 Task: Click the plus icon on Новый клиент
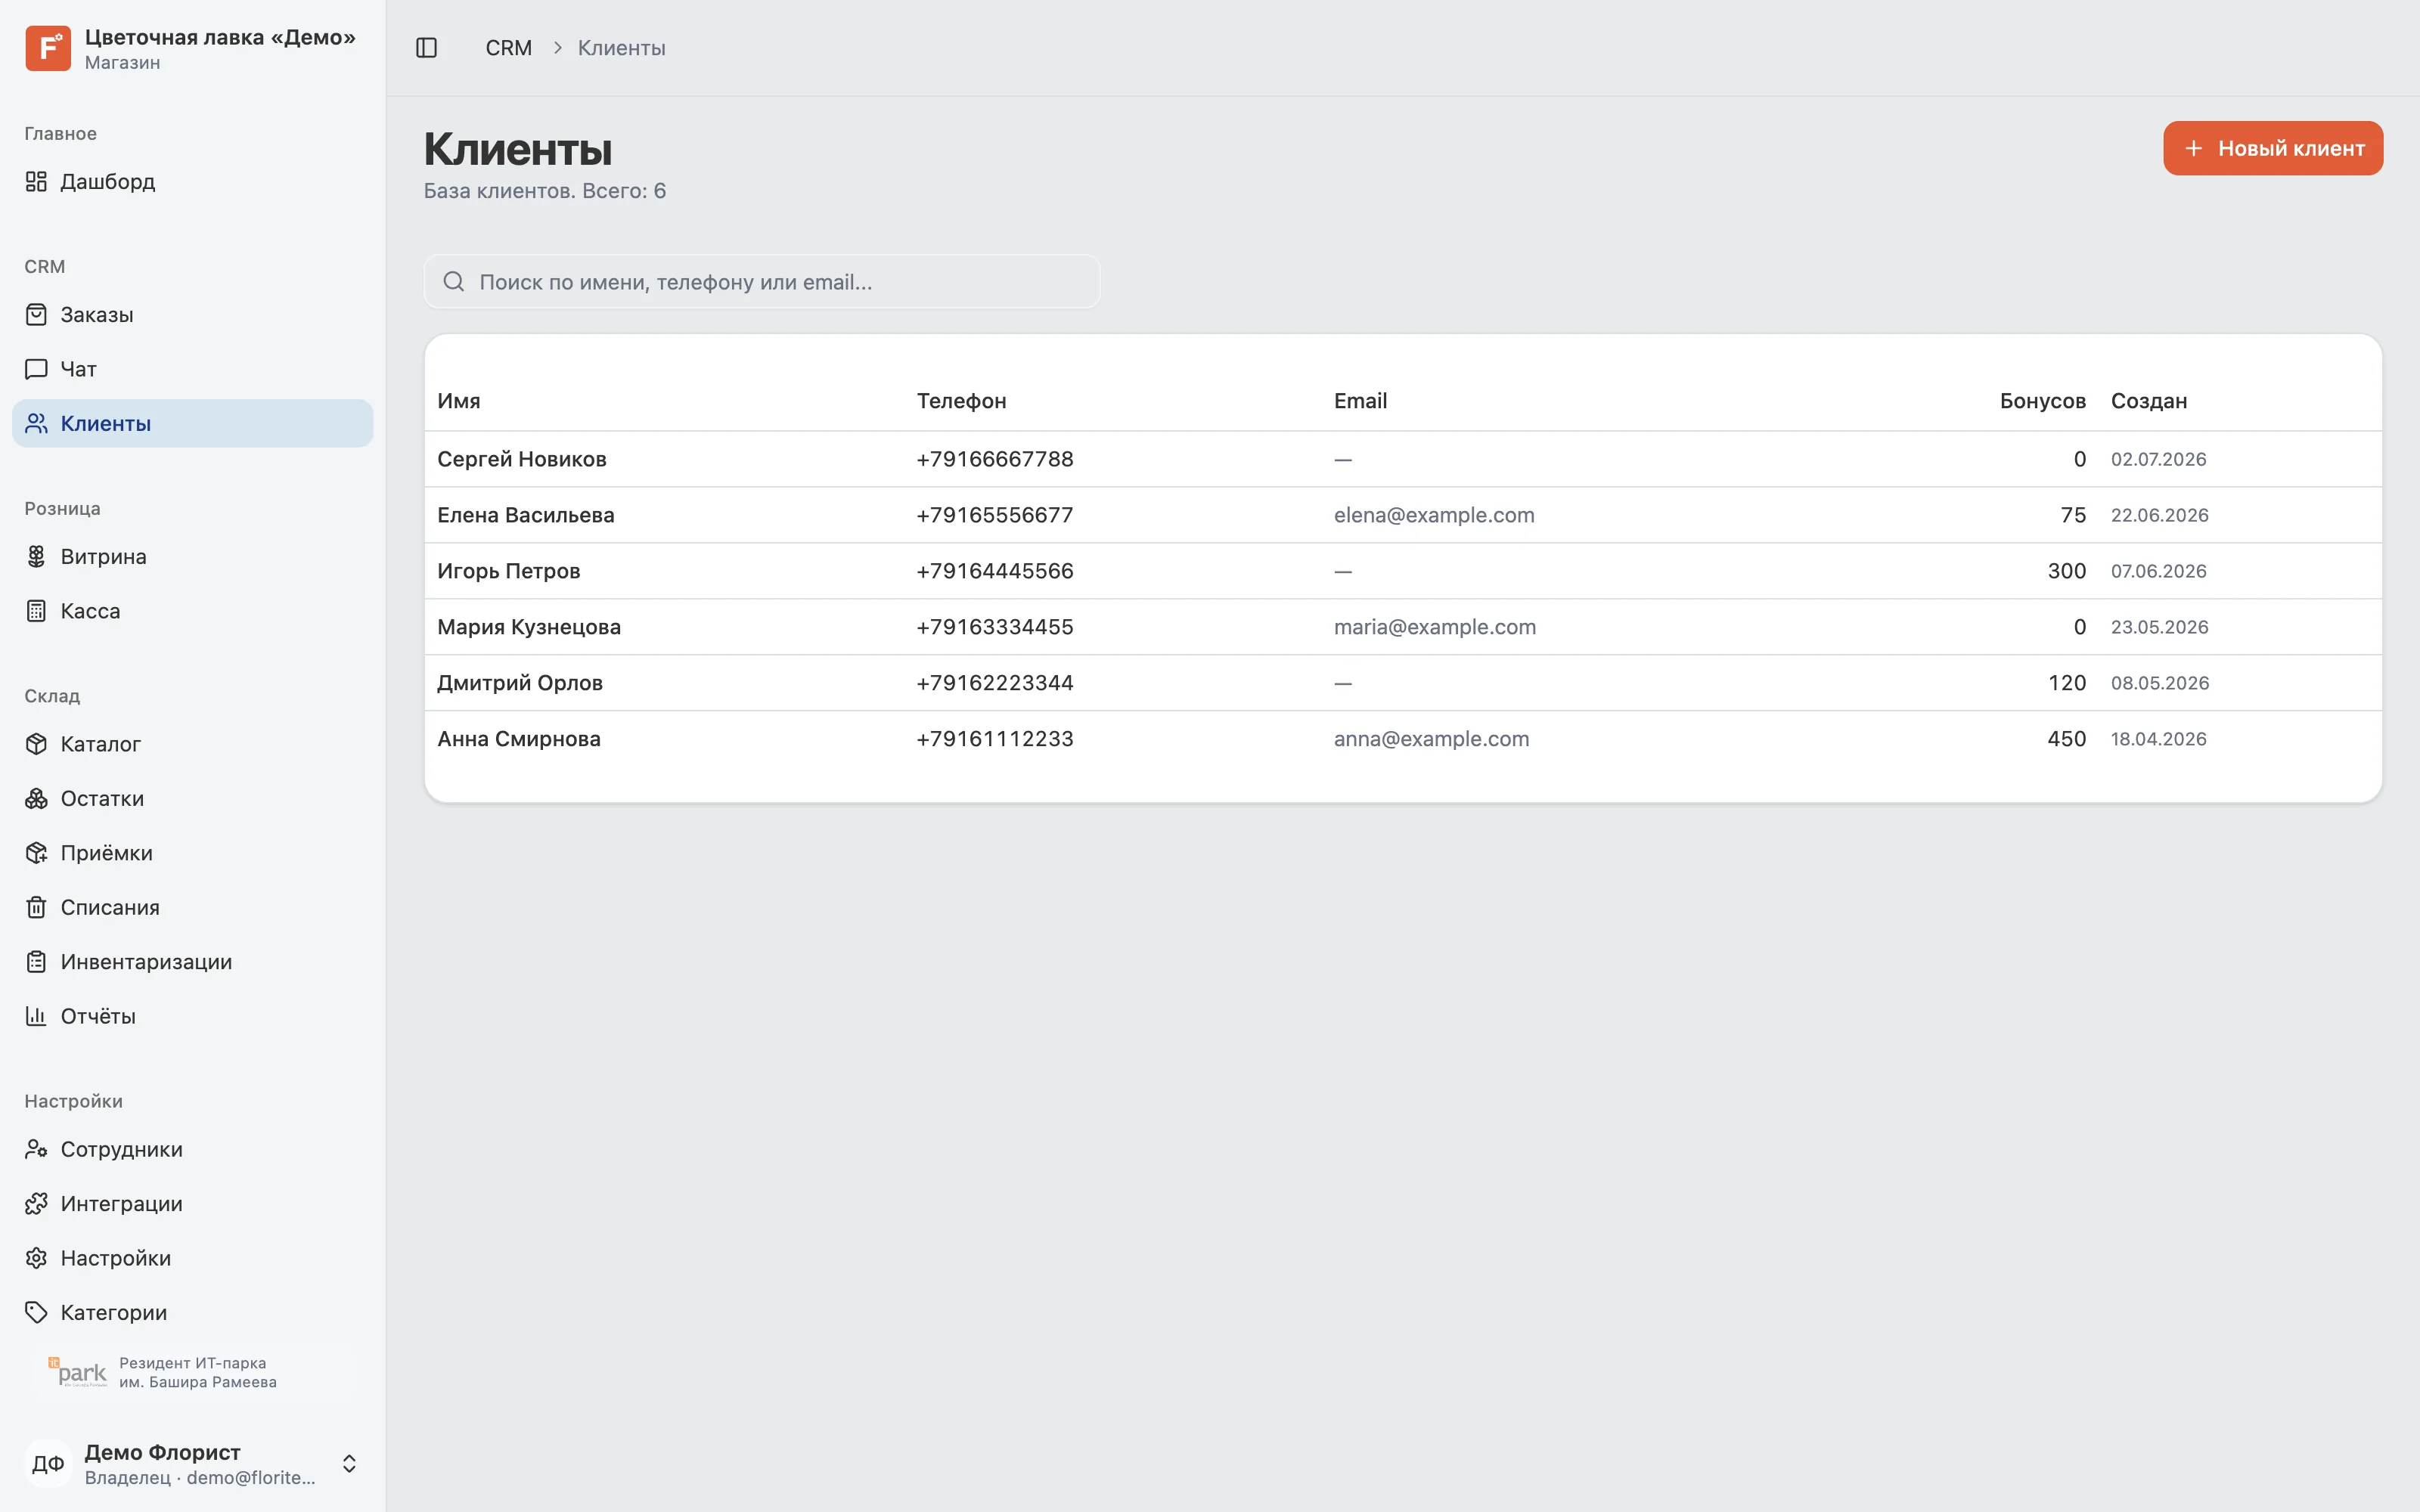(2194, 148)
